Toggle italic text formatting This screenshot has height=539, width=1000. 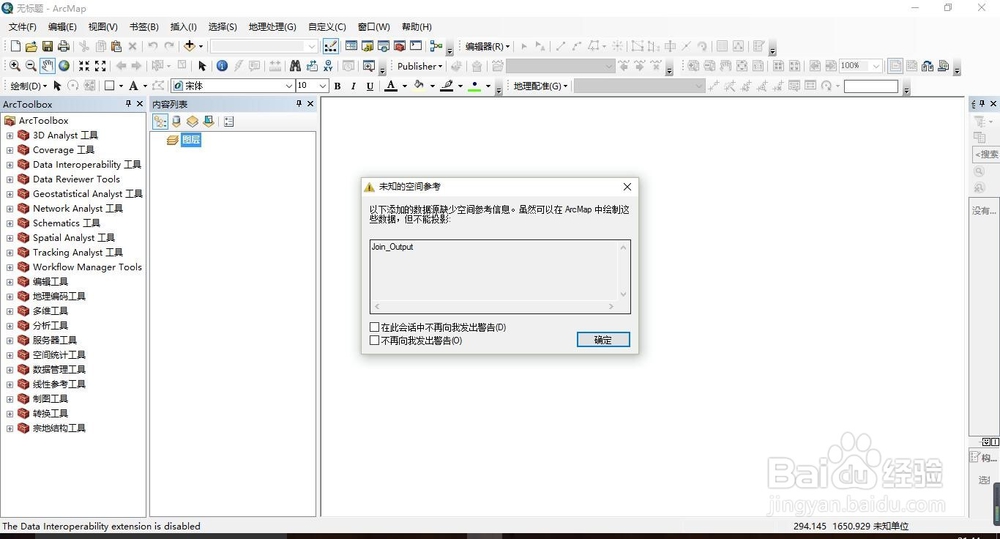(x=353, y=86)
